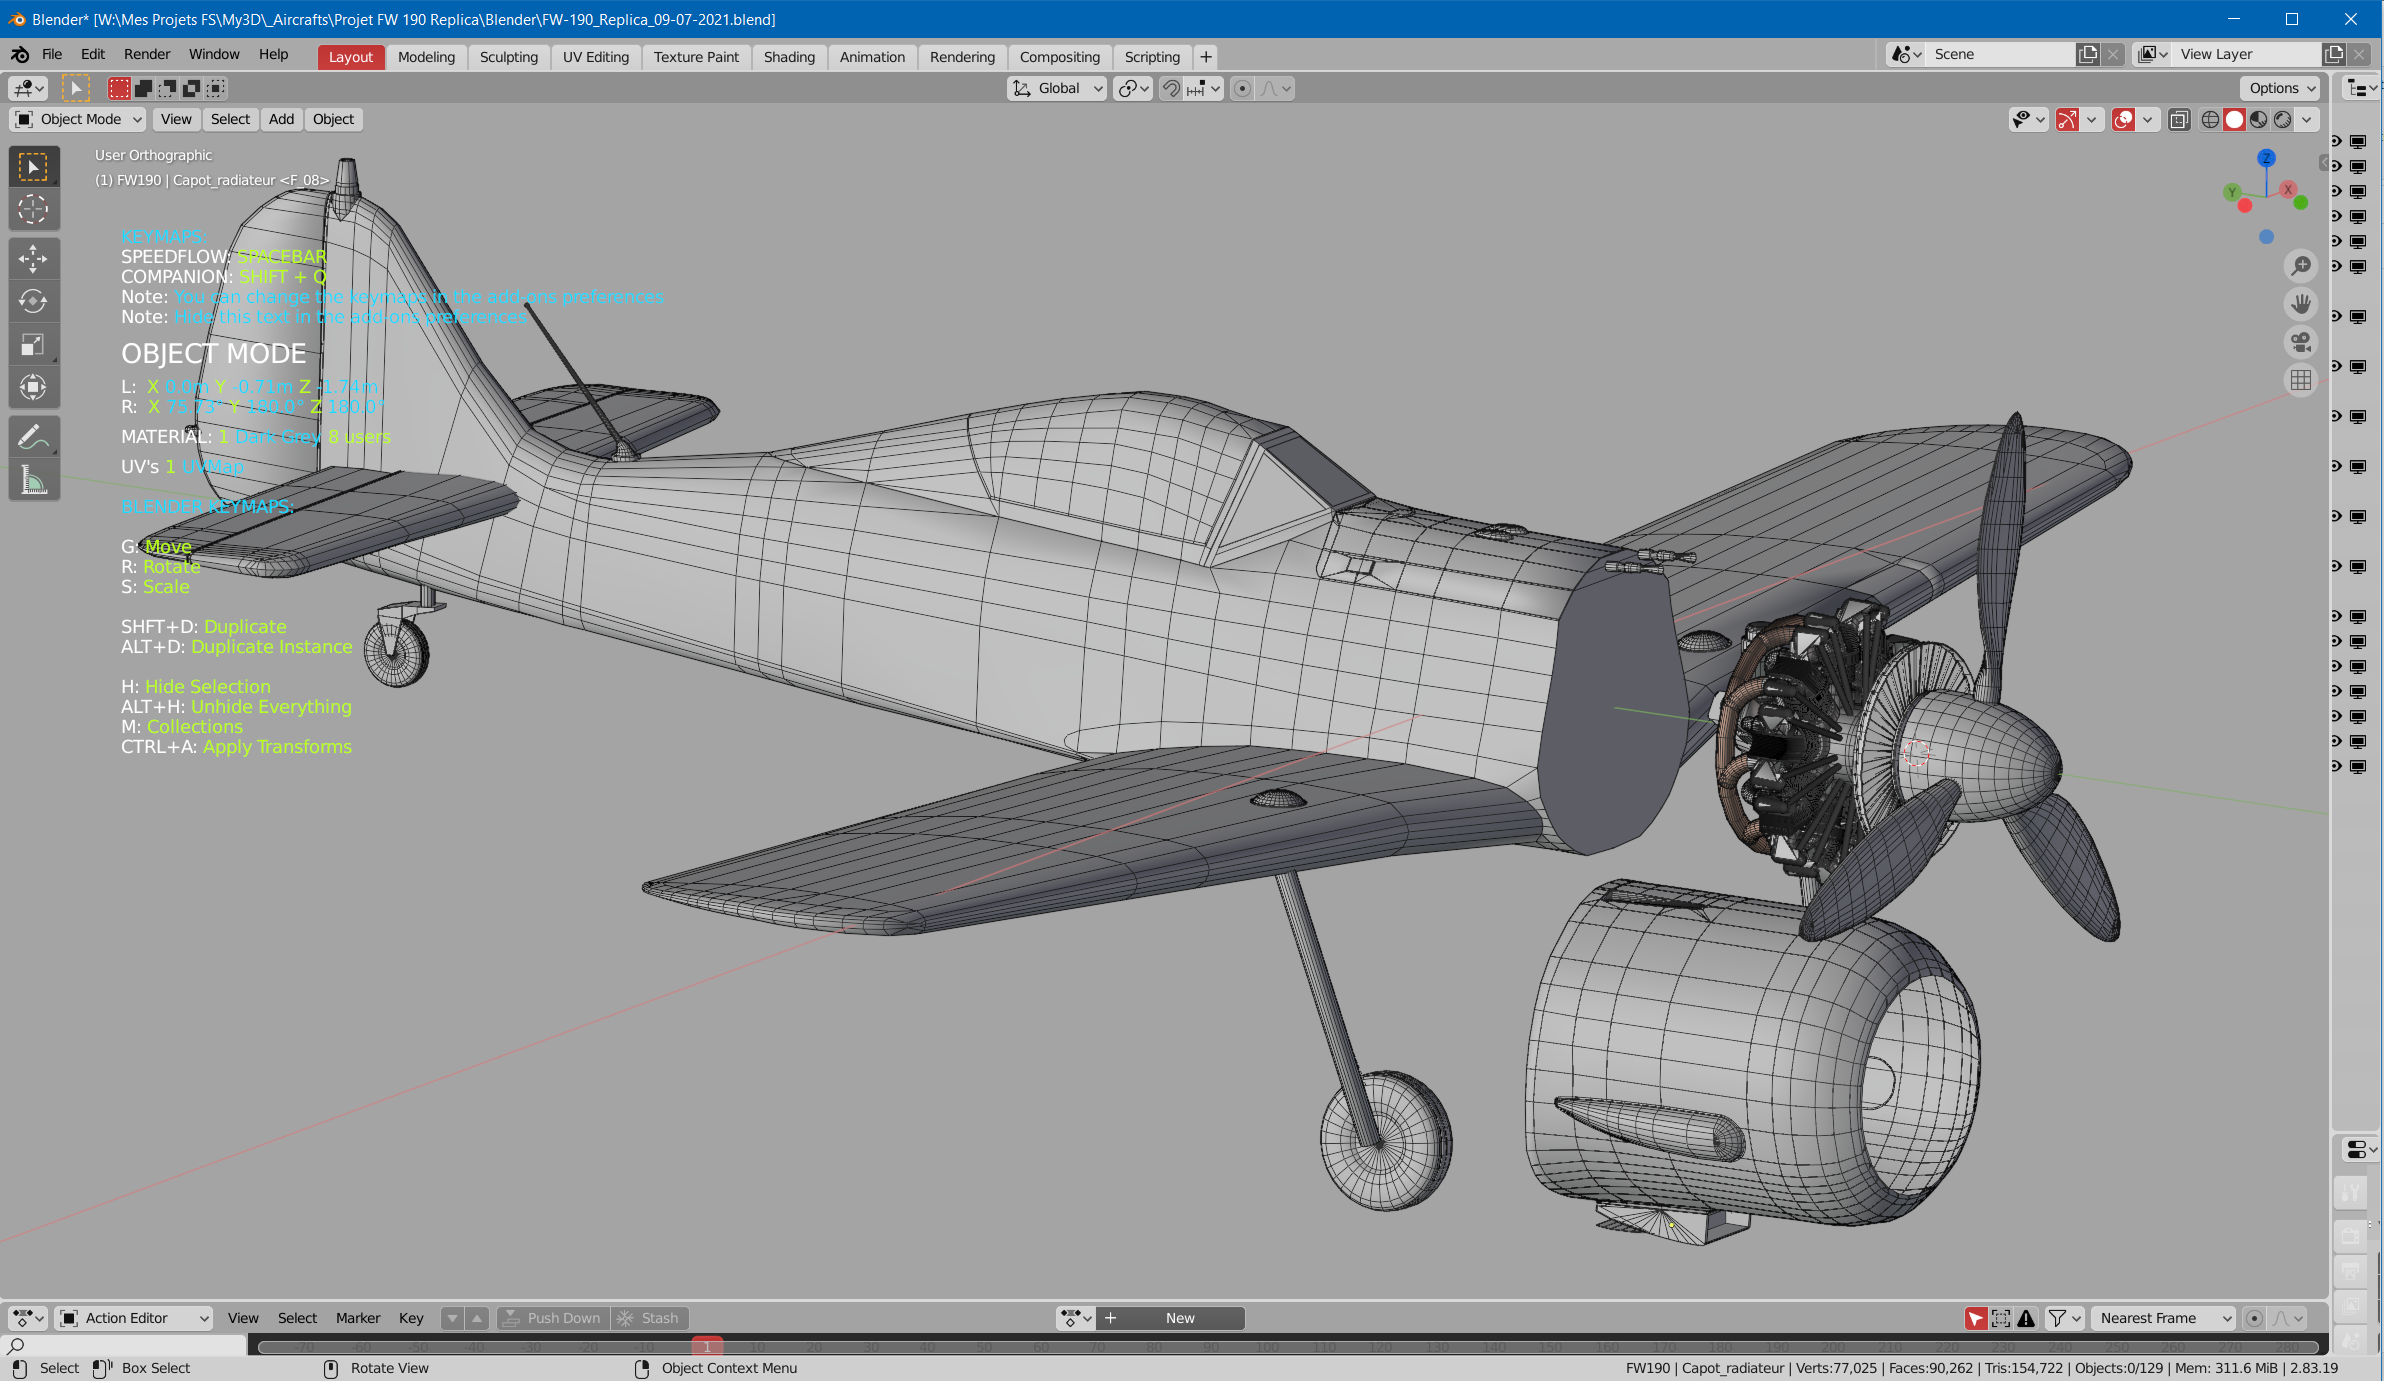
Task: Click the timeline horizontal scrollbar
Action: (1288, 1348)
